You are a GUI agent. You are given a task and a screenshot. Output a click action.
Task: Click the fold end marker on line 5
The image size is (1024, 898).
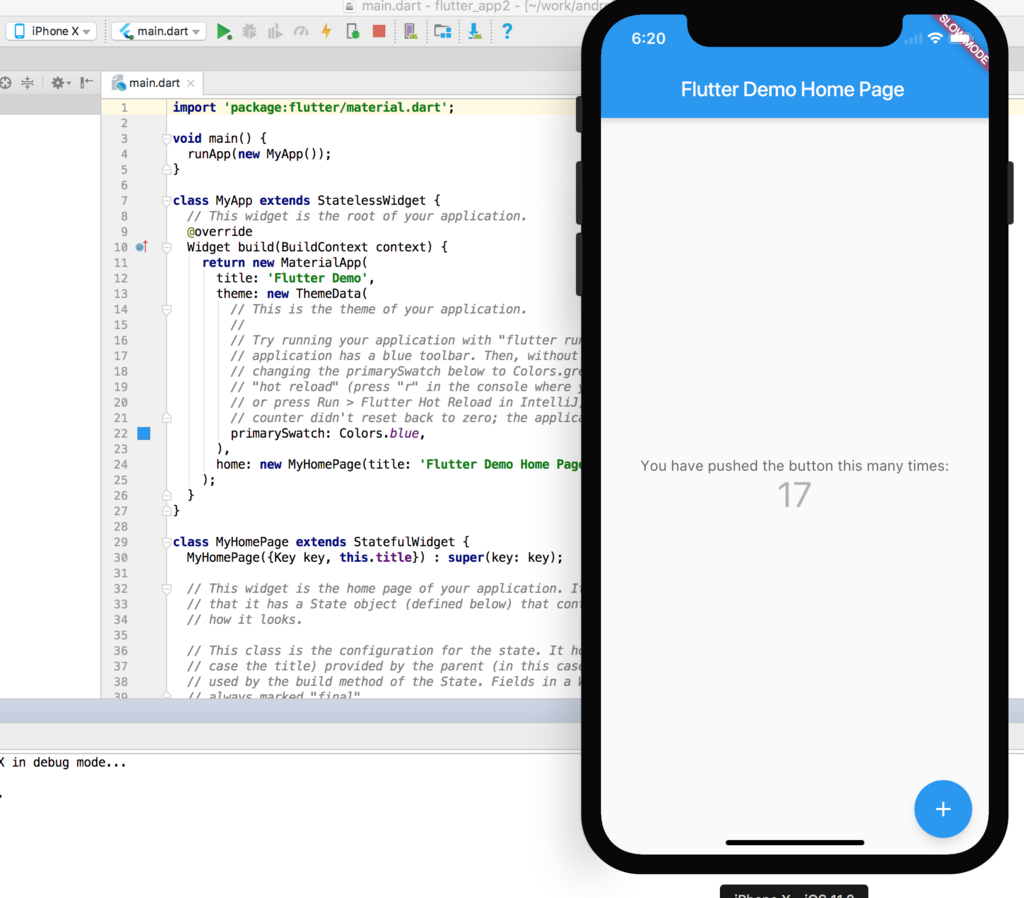click(166, 170)
